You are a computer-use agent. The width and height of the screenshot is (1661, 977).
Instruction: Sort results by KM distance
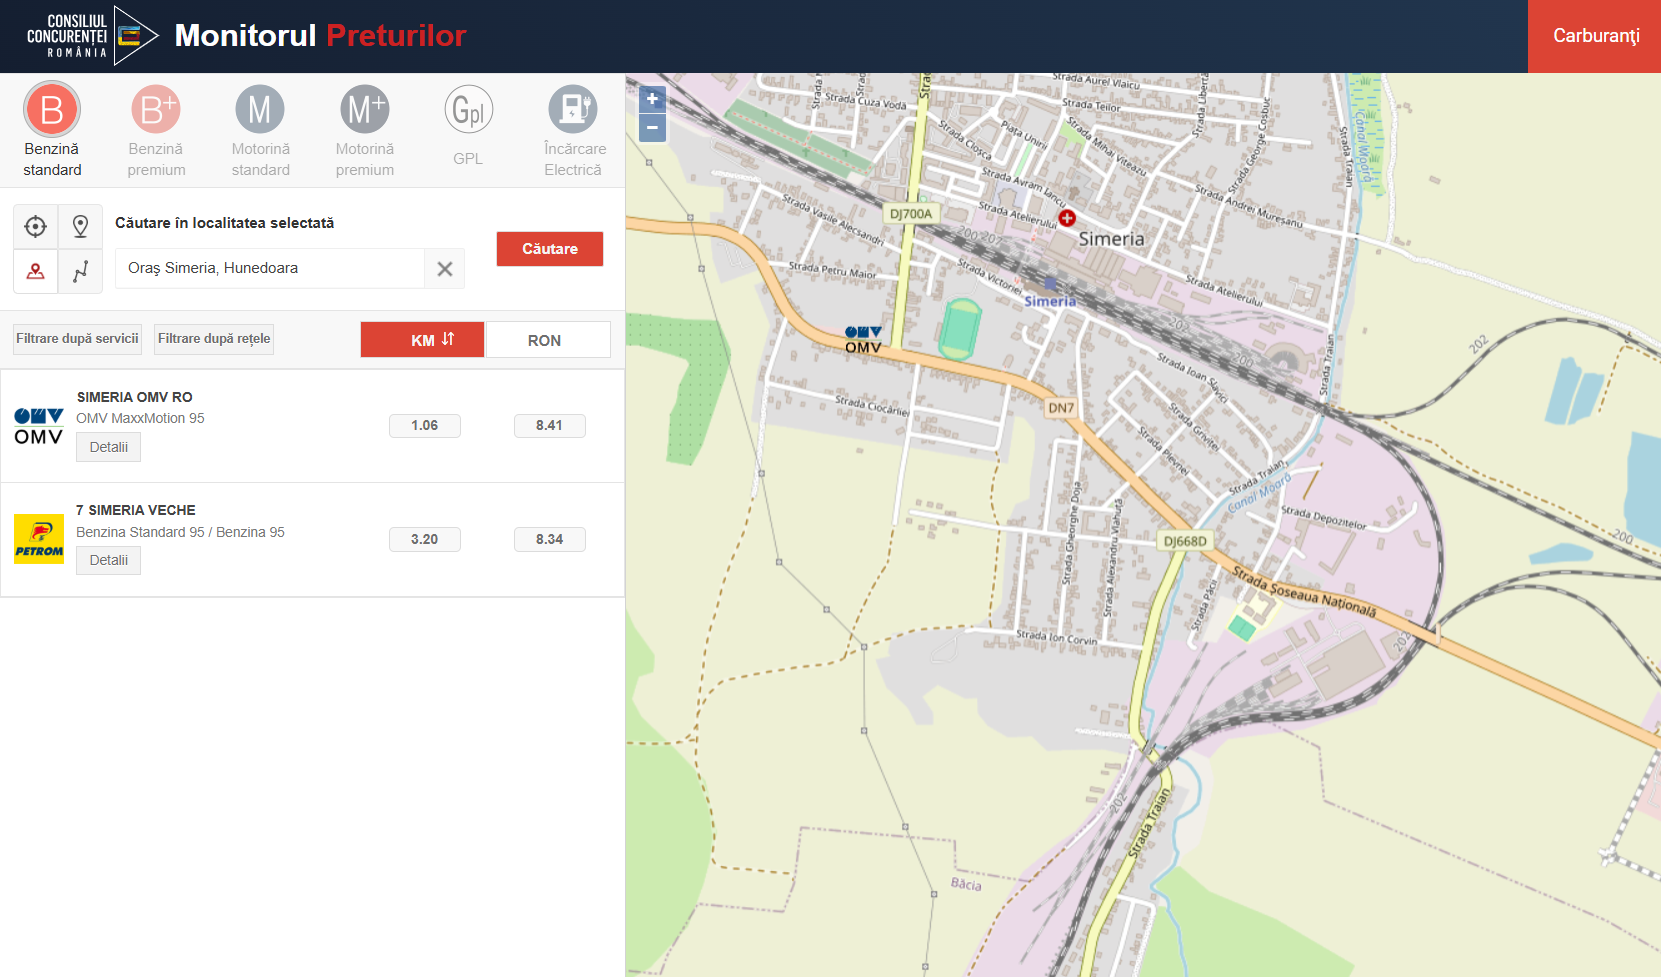click(x=422, y=340)
